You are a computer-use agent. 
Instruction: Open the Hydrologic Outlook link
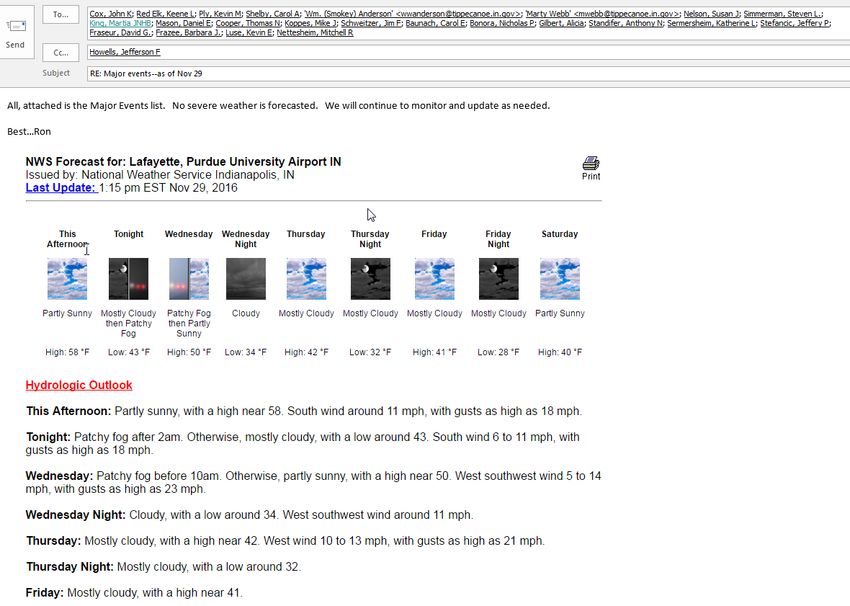coord(79,385)
